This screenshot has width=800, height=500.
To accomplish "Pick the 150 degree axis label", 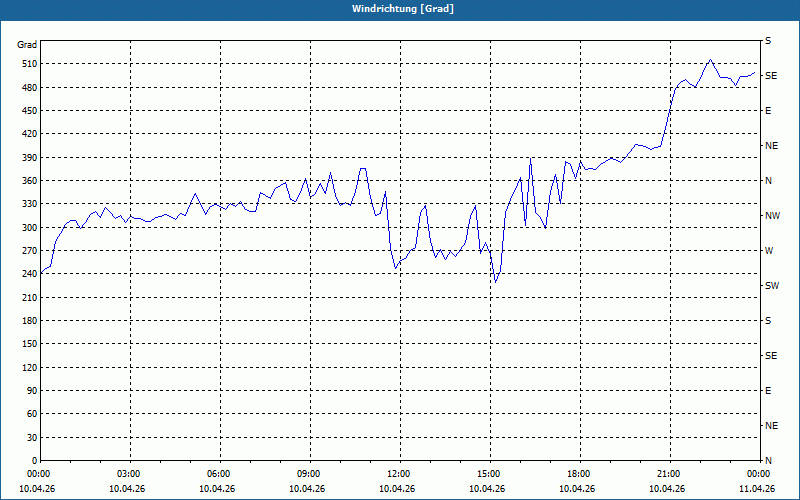I will point(30,344).
